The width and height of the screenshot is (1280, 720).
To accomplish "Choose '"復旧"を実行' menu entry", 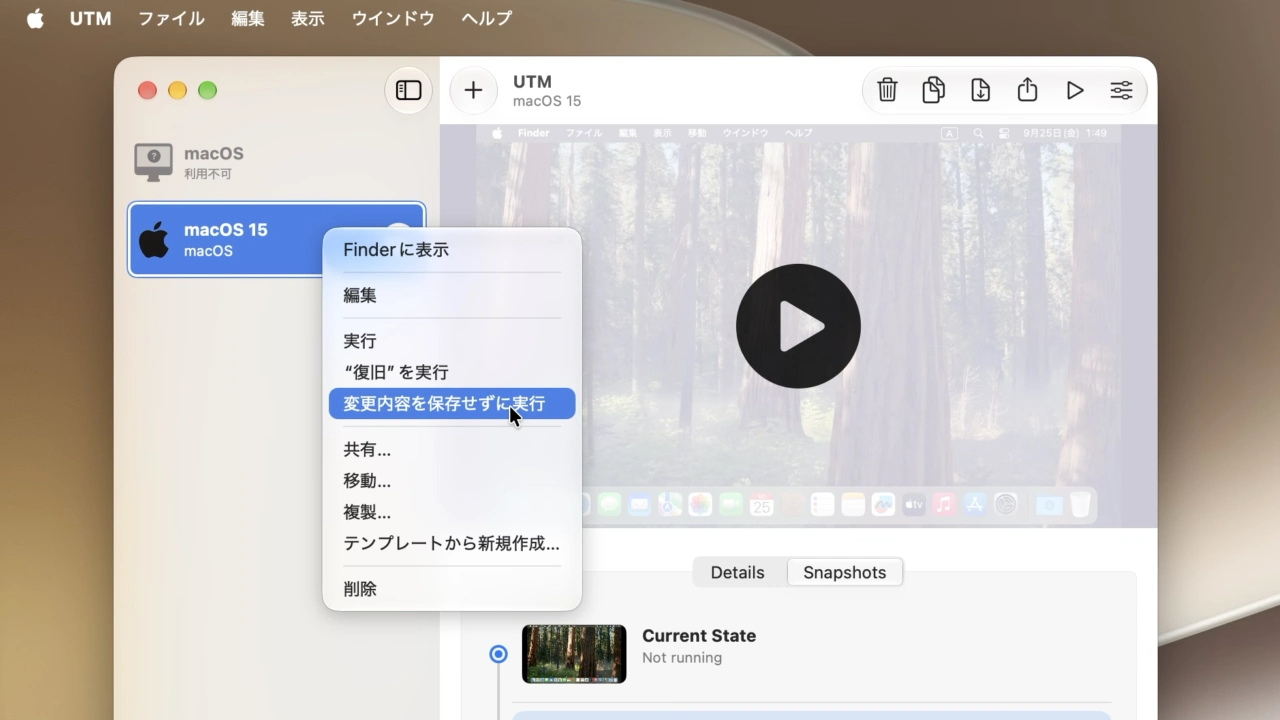I will coord(452,372).
